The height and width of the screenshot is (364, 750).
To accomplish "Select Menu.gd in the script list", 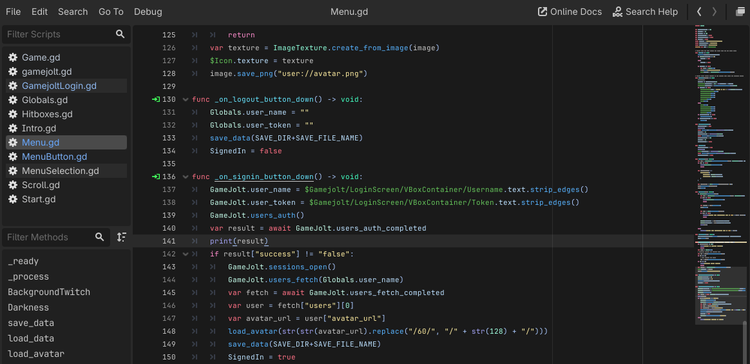I will point(66,143).
